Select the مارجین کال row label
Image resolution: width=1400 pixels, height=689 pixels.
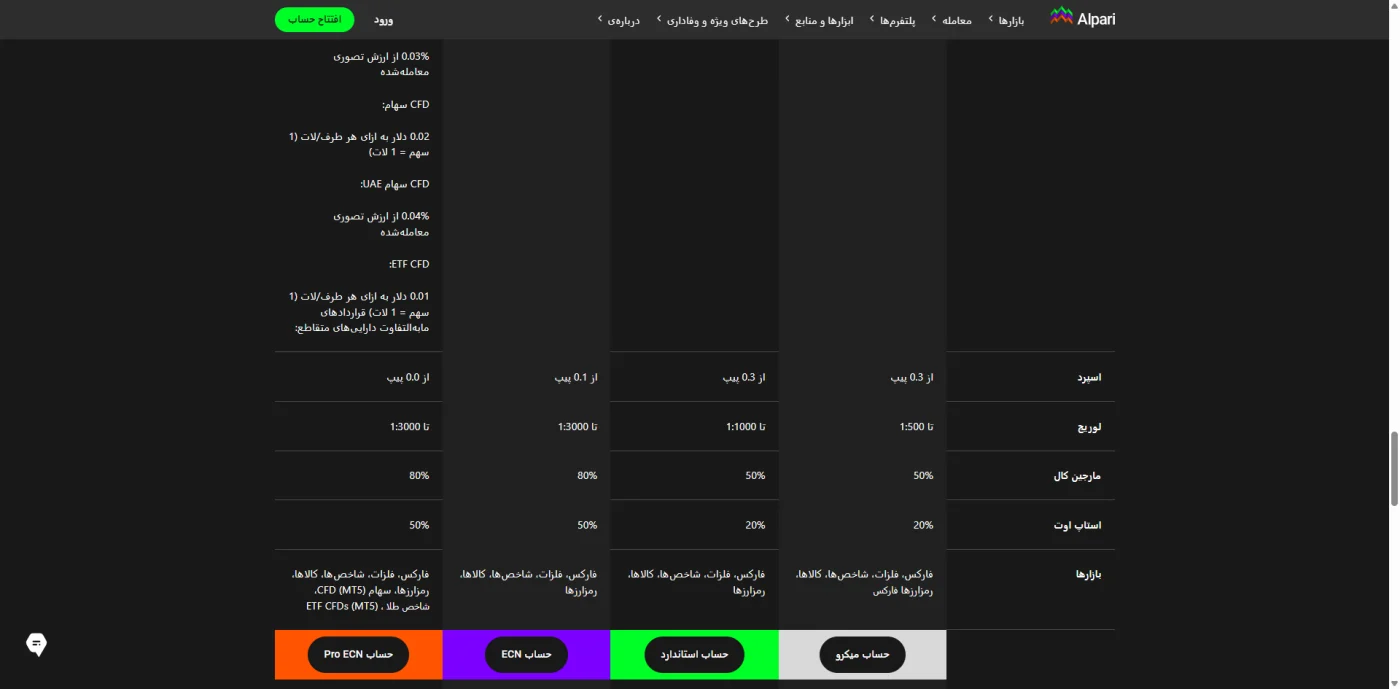click(1077, 476)
